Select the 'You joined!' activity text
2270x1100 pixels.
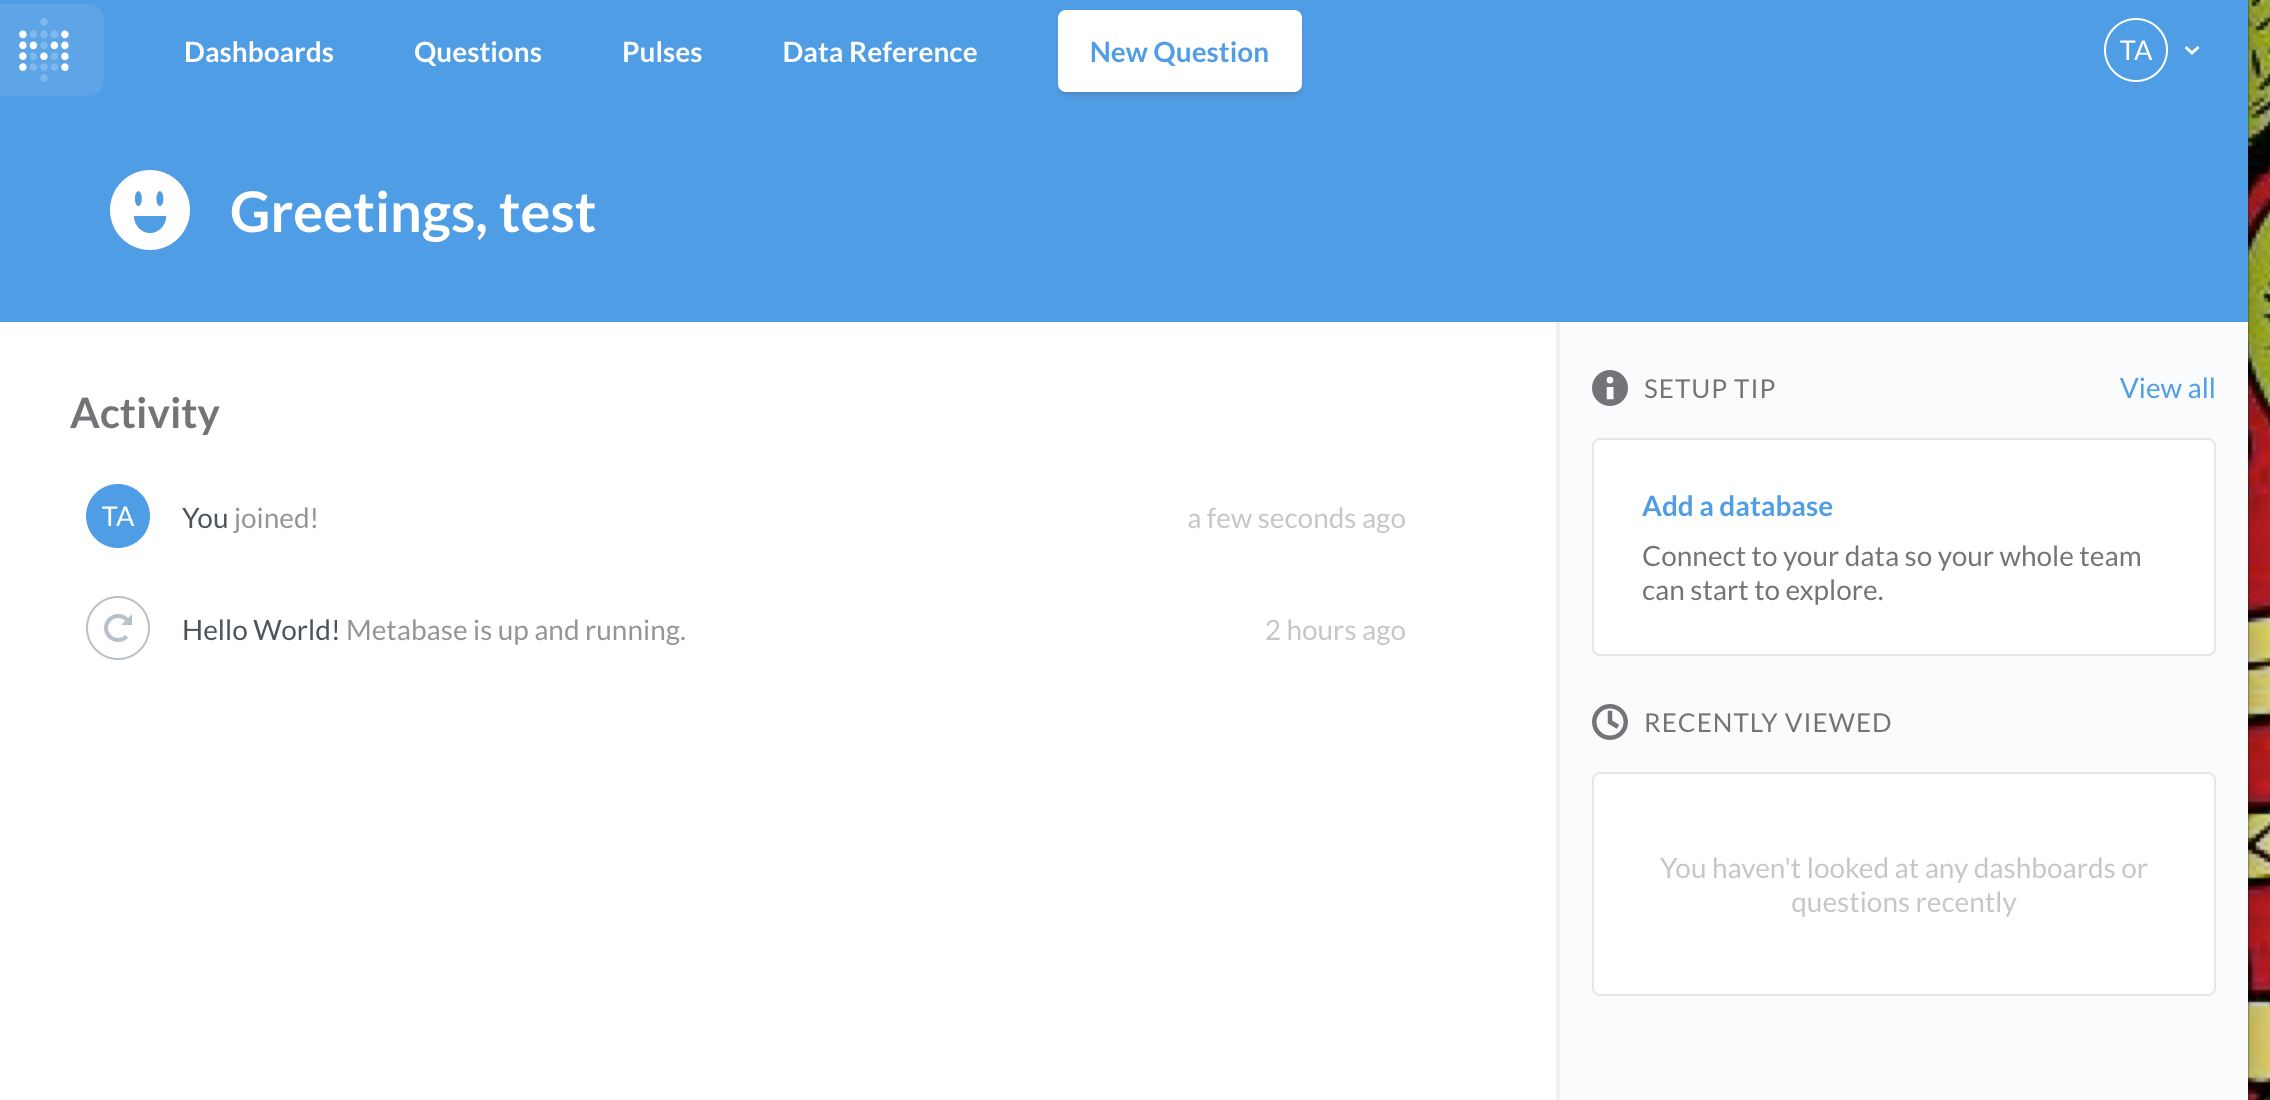[x=250, y=518]
